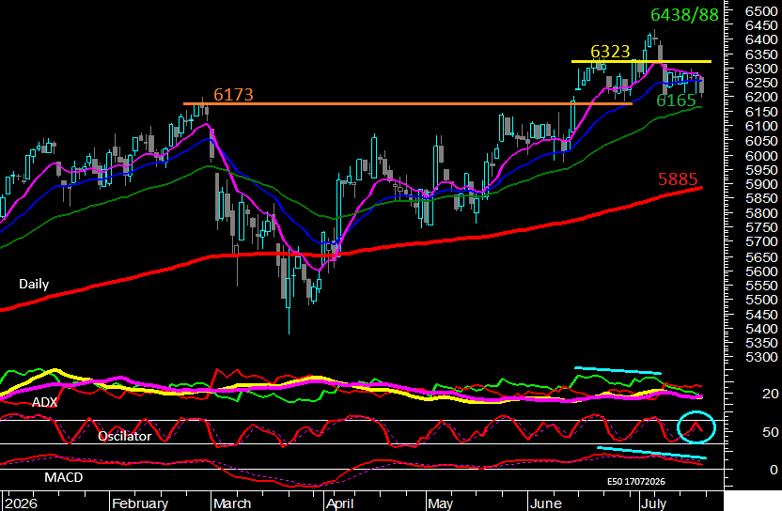Click the 6438/88 green target label
Screen dimensions: 782x511
coord(684,15)
